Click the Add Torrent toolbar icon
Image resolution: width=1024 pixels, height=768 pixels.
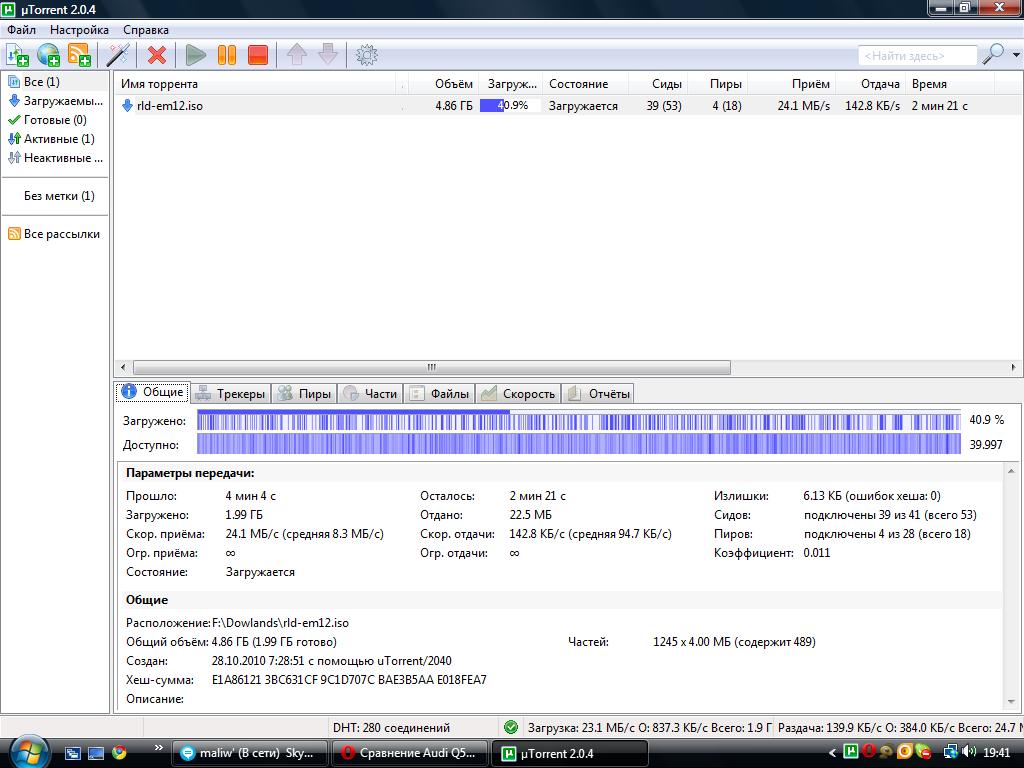pyautogui.click(x=17, y=55)
